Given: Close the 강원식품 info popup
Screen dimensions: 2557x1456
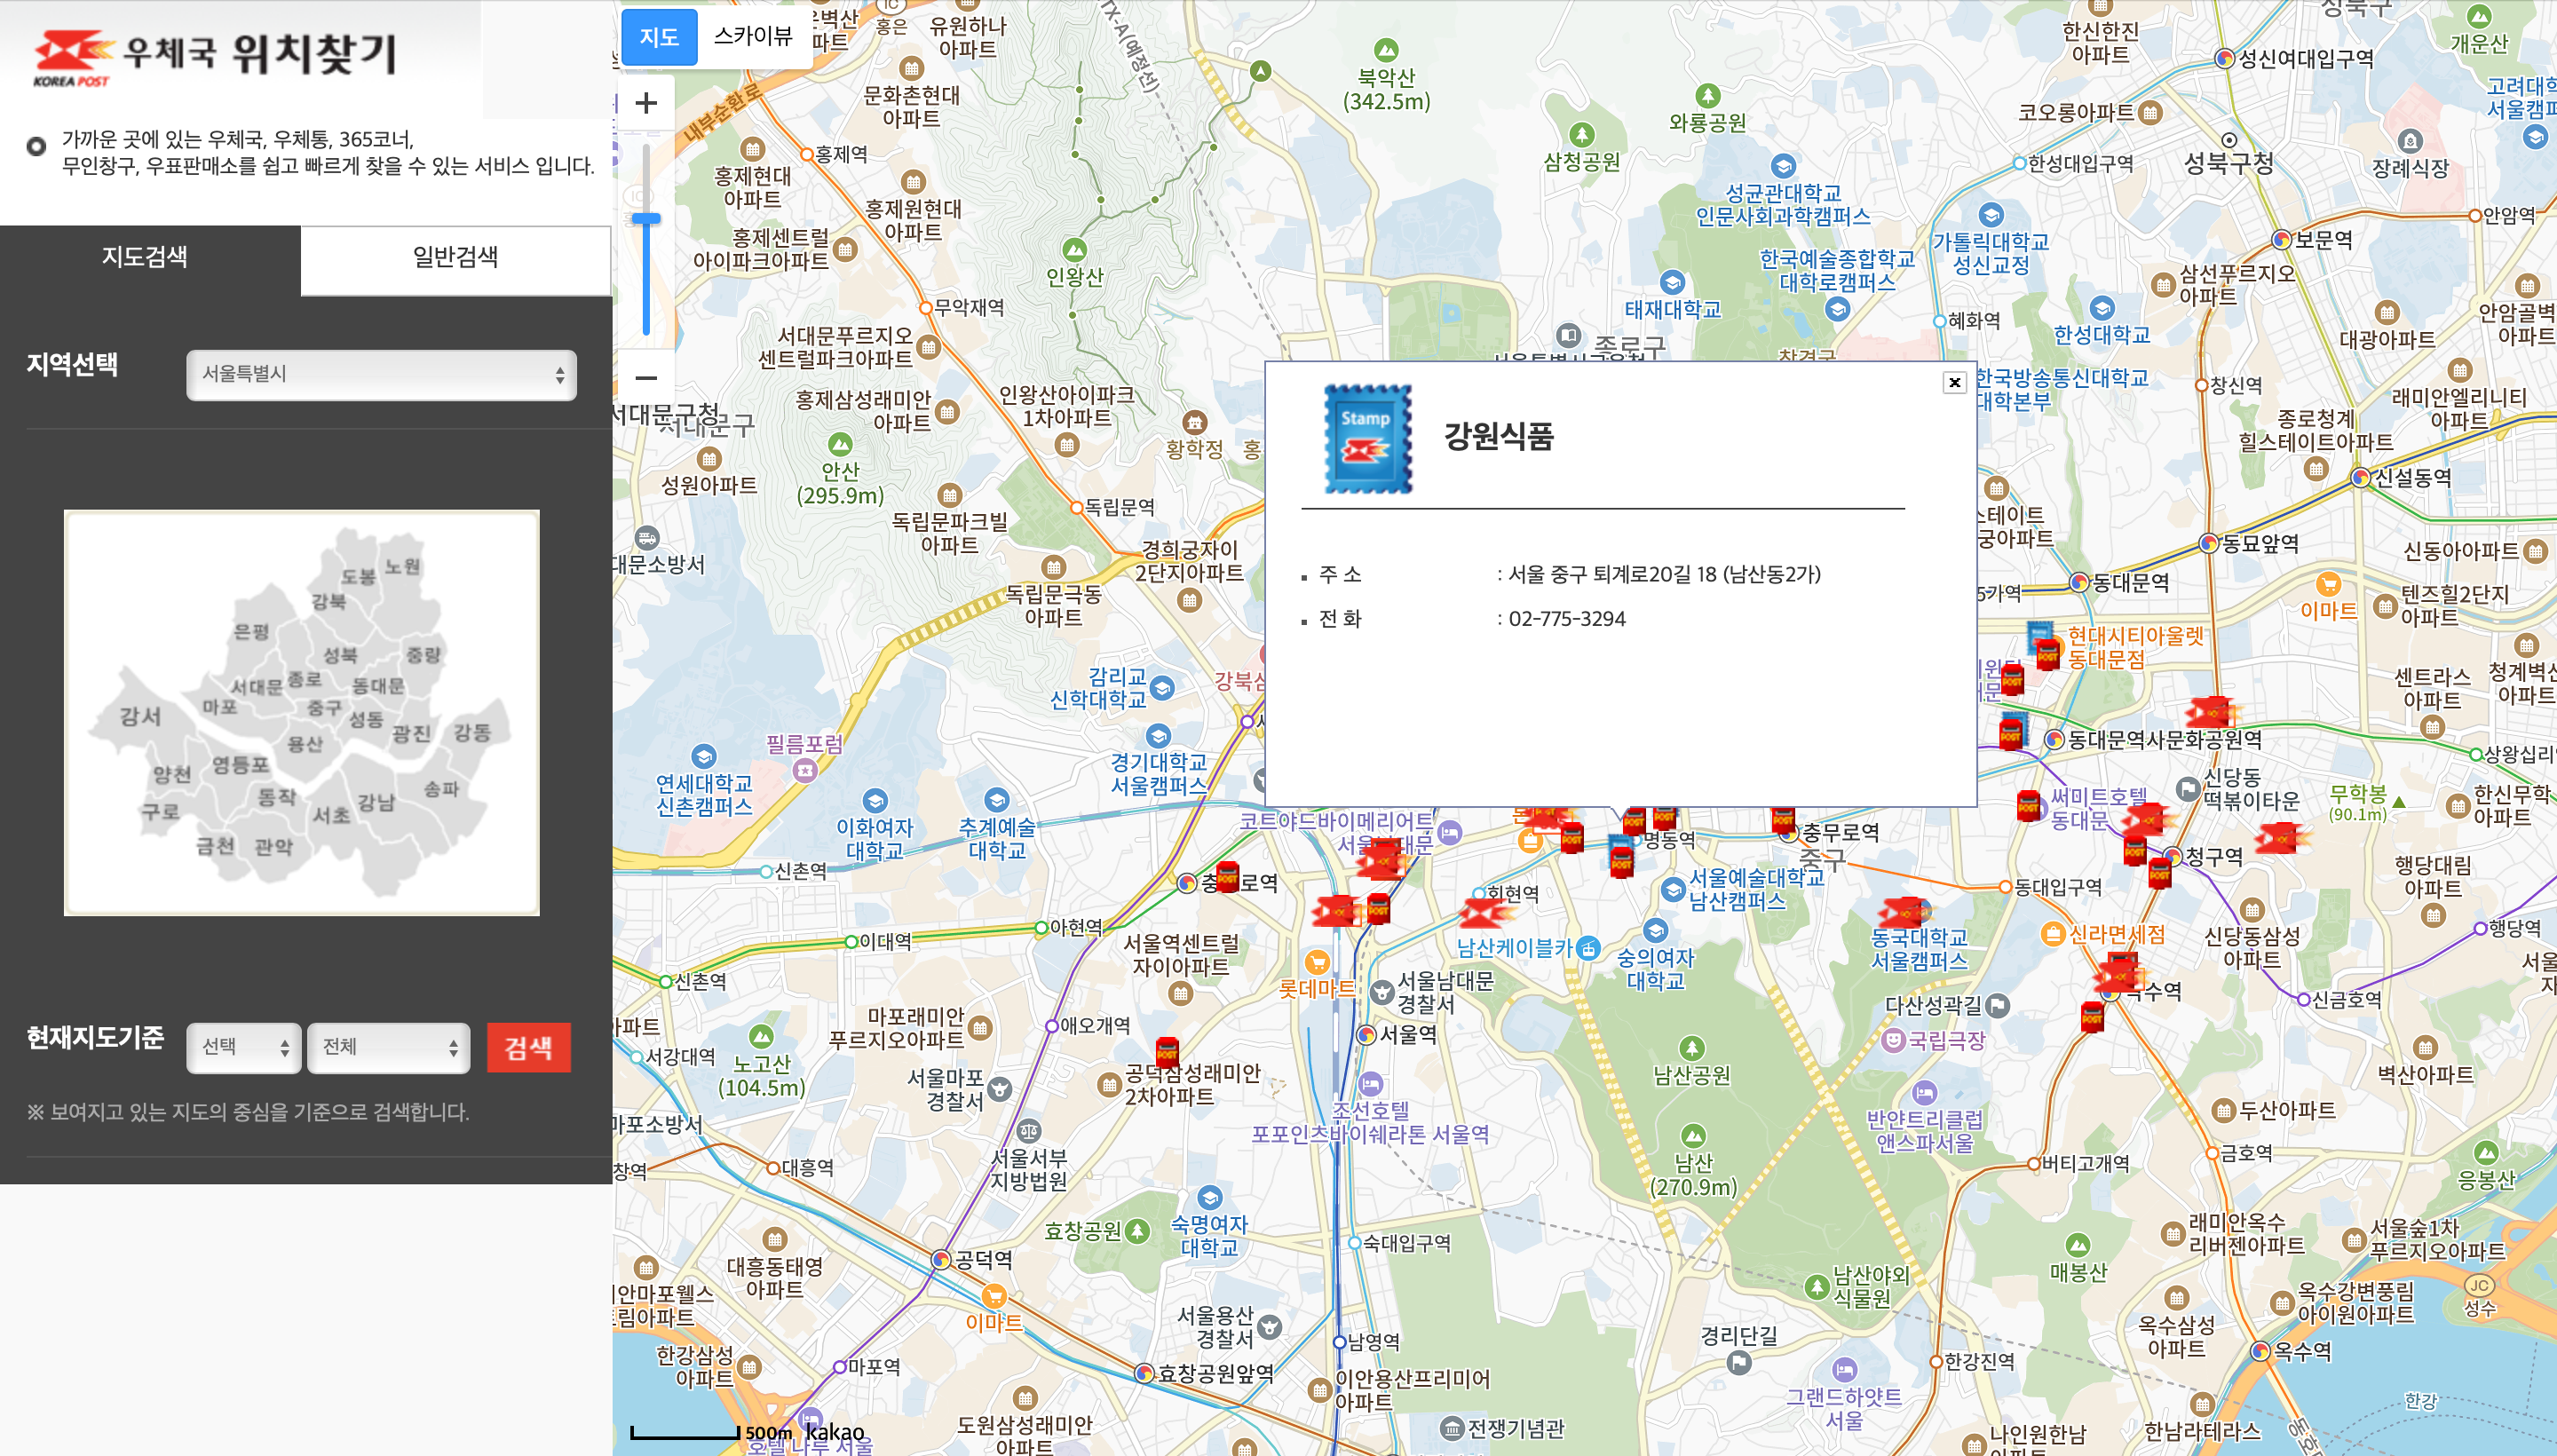Looking at the screenshot, I should pyautogui.click(x=1954, y=382).
